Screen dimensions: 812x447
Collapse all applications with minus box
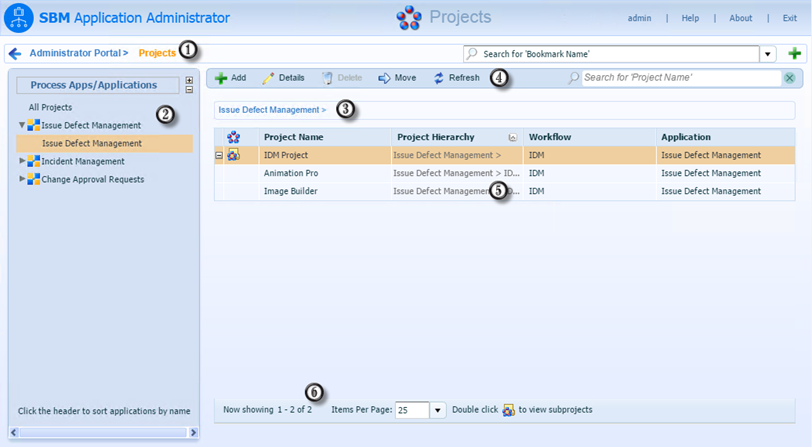[x=189, y=90]
